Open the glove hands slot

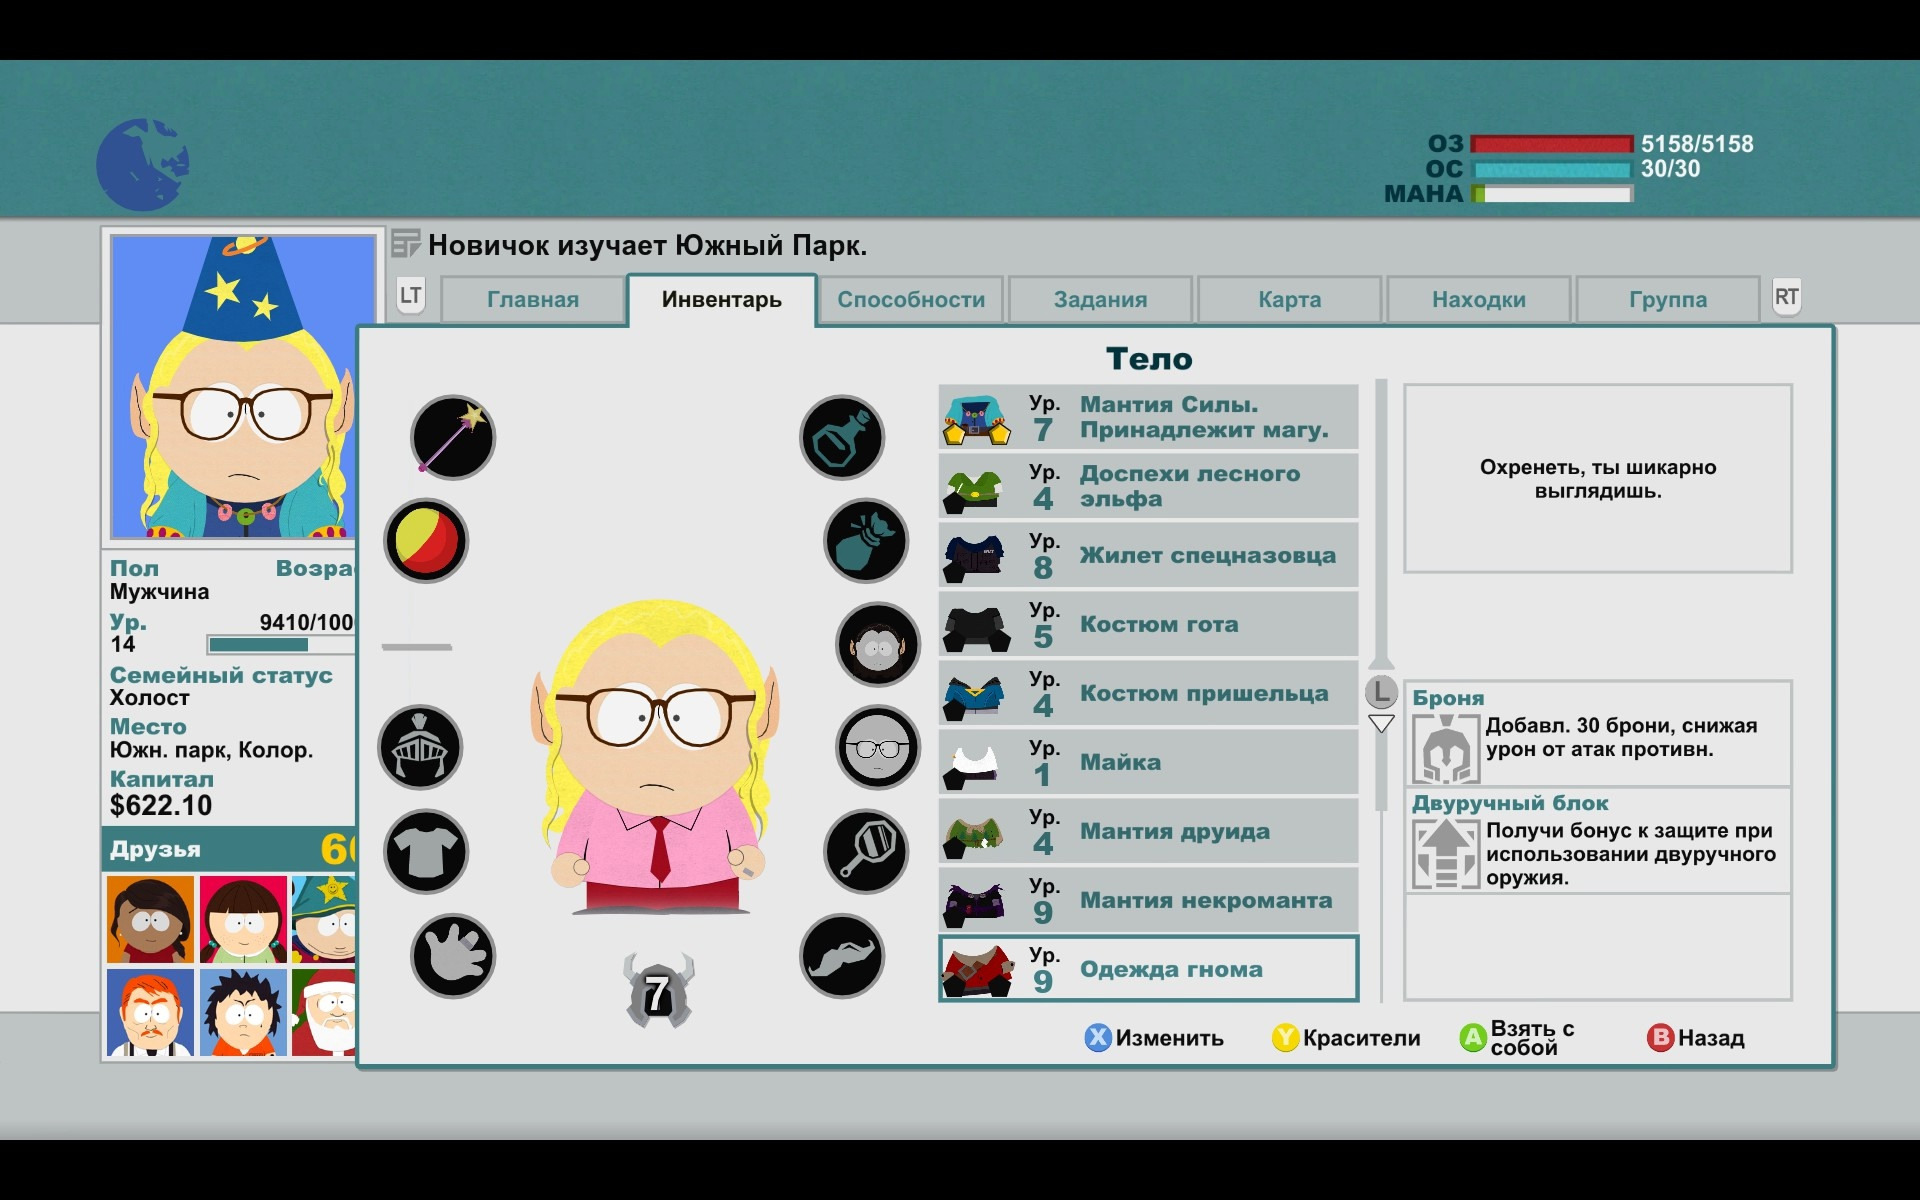[453, 956]
